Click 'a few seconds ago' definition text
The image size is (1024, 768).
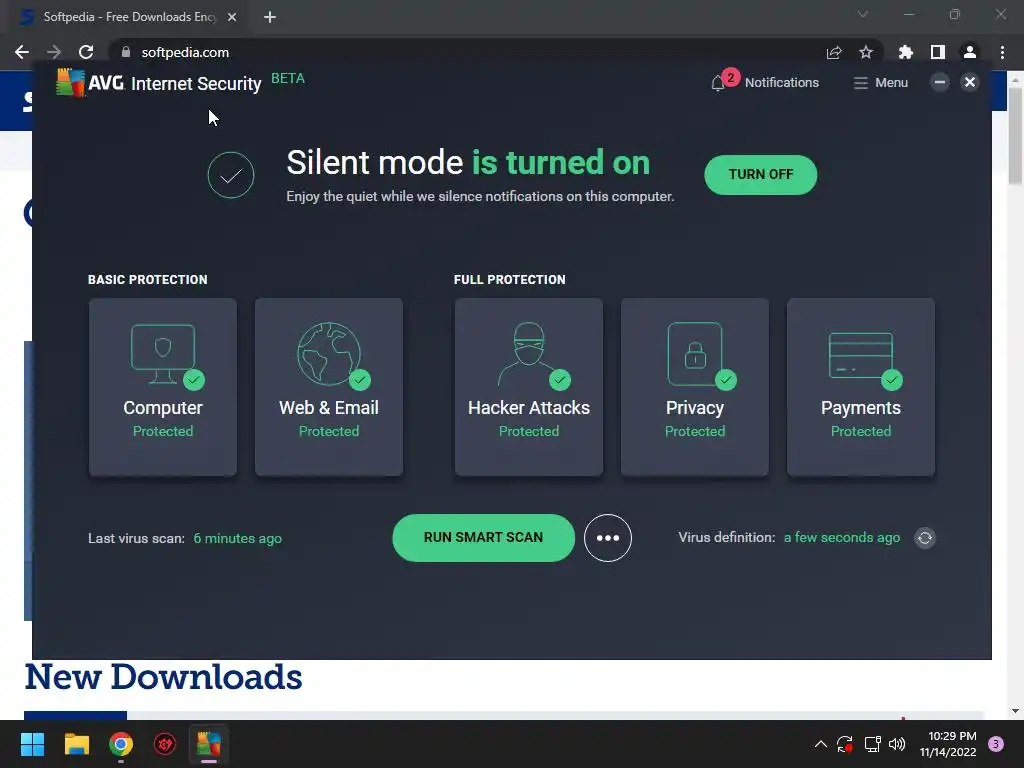842,537
